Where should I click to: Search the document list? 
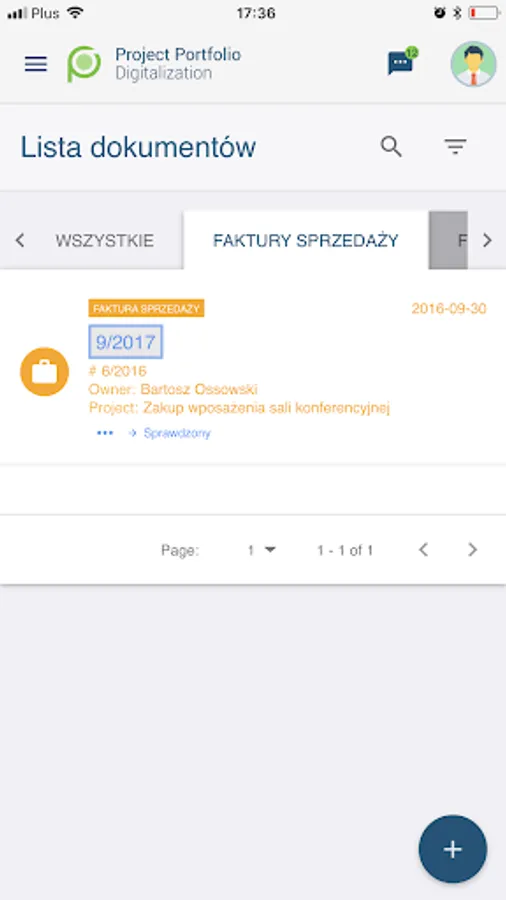tap(391, 147)
